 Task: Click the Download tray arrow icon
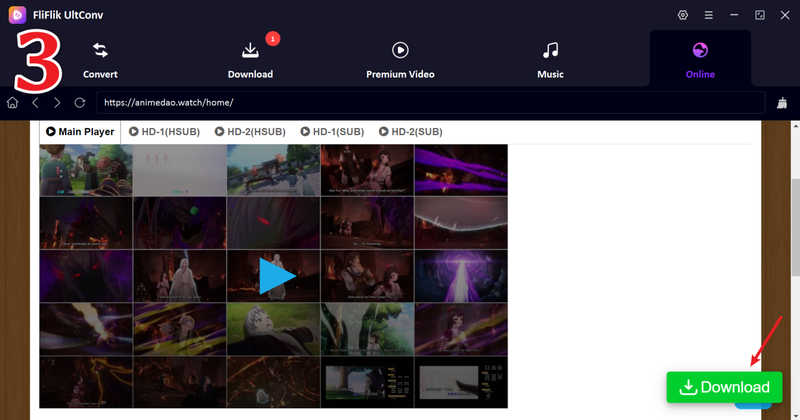[x=250, y=50]
